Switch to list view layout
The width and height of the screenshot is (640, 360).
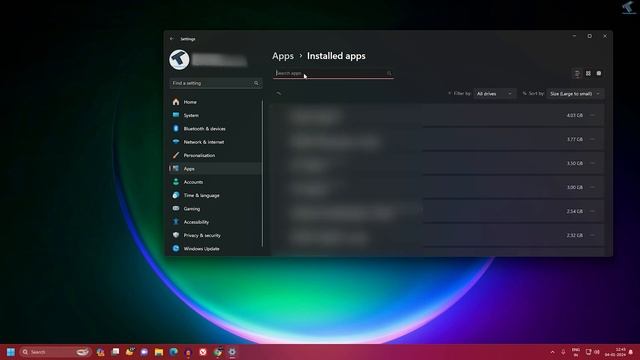pyautogui.click(x=577, y=73)
